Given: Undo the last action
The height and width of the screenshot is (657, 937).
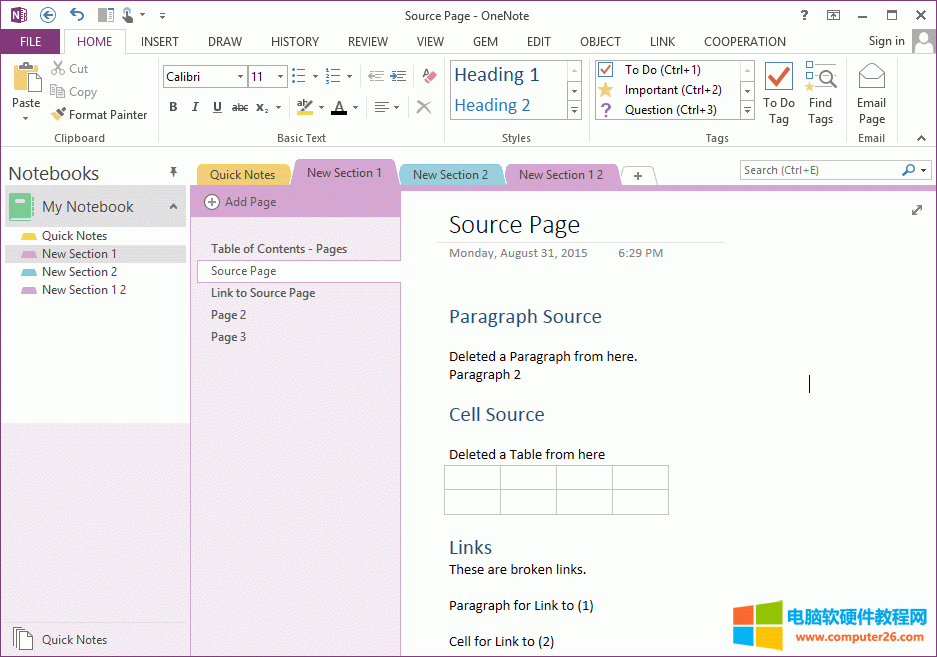Looking at the screenshot, I should 77,15.
